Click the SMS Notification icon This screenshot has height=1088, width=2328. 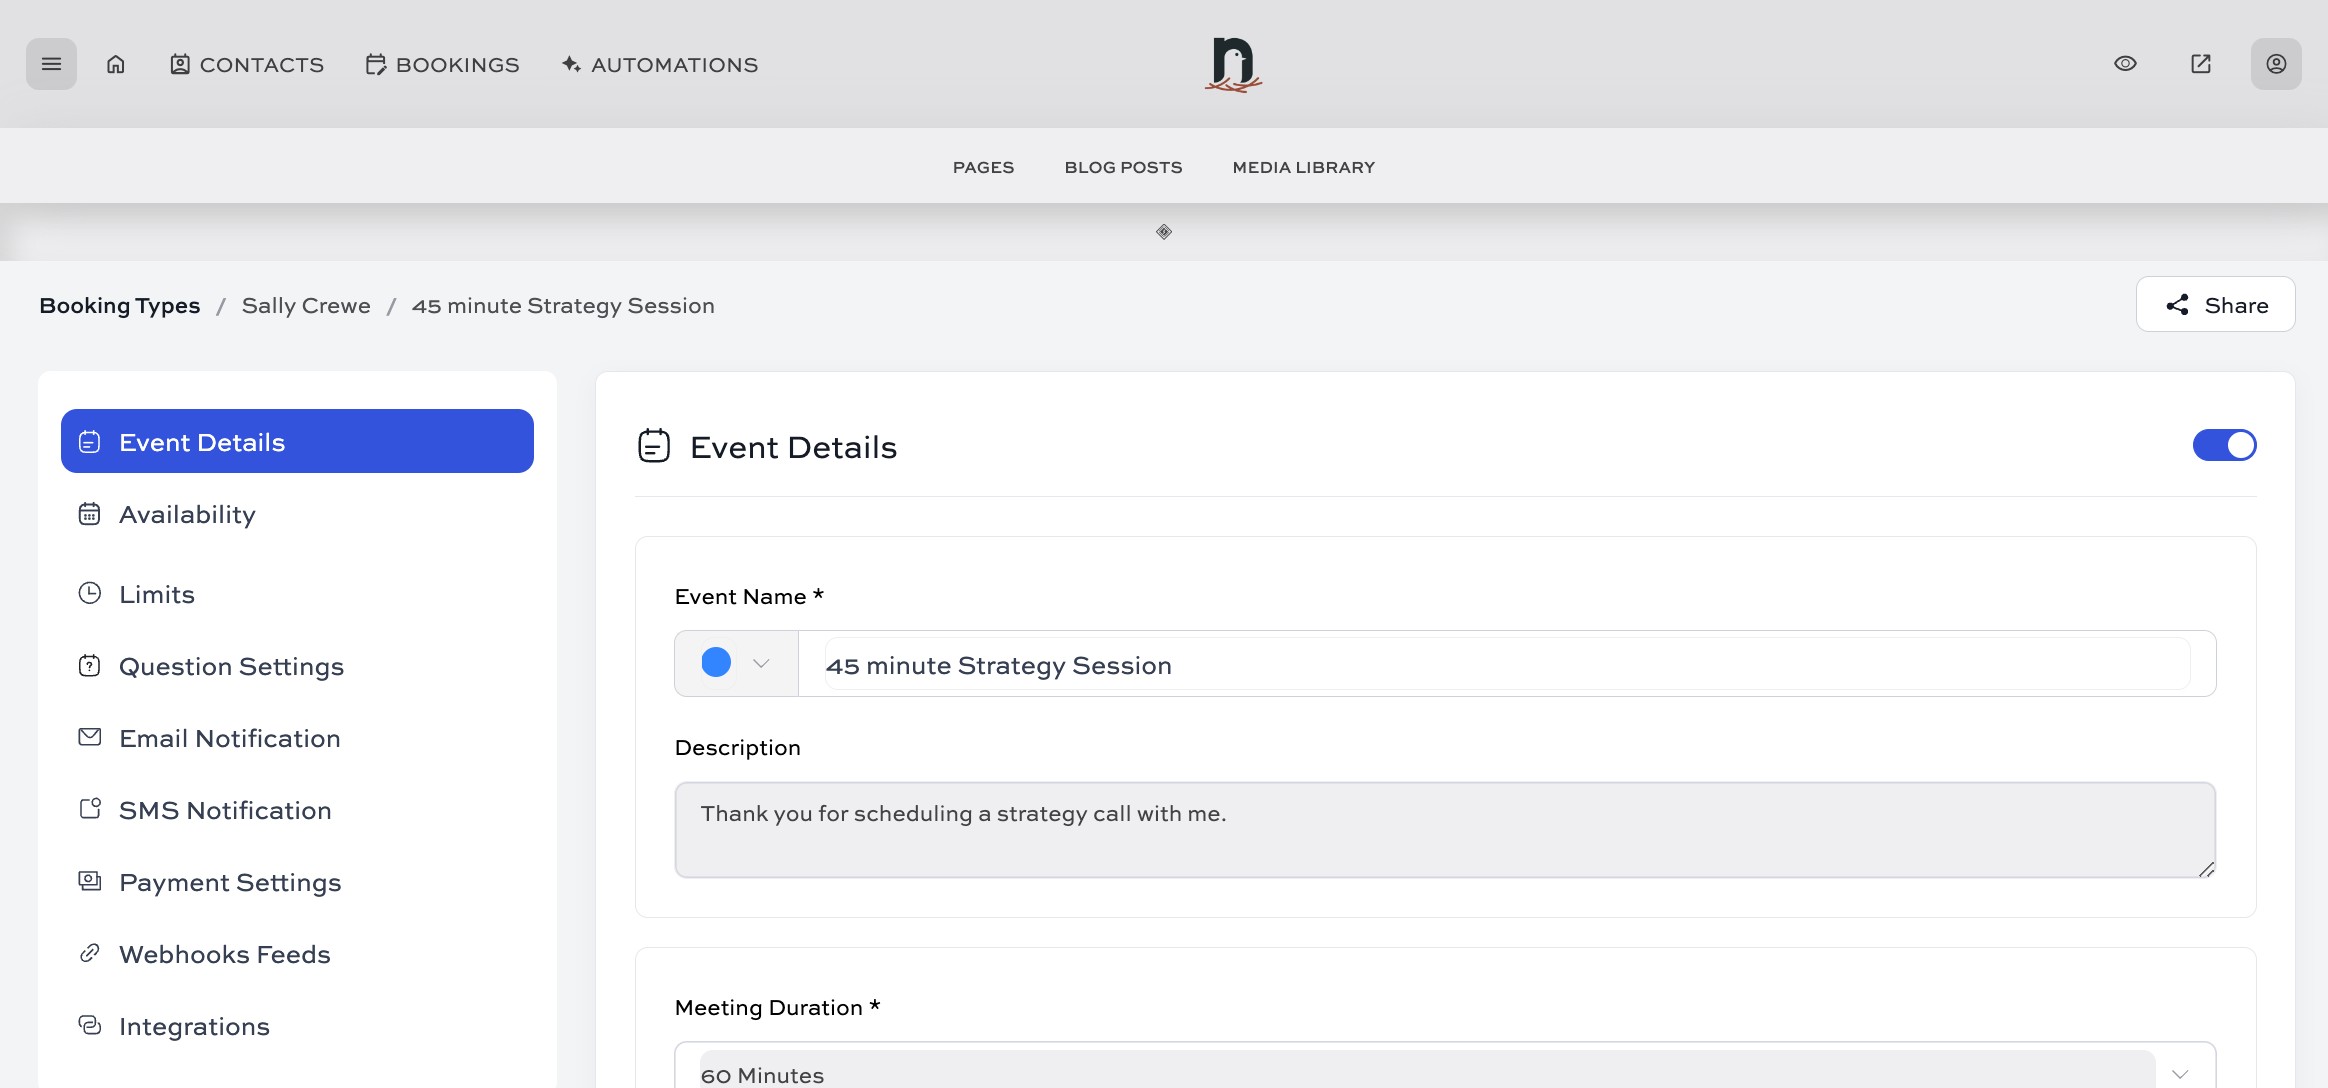pos(90,808)
